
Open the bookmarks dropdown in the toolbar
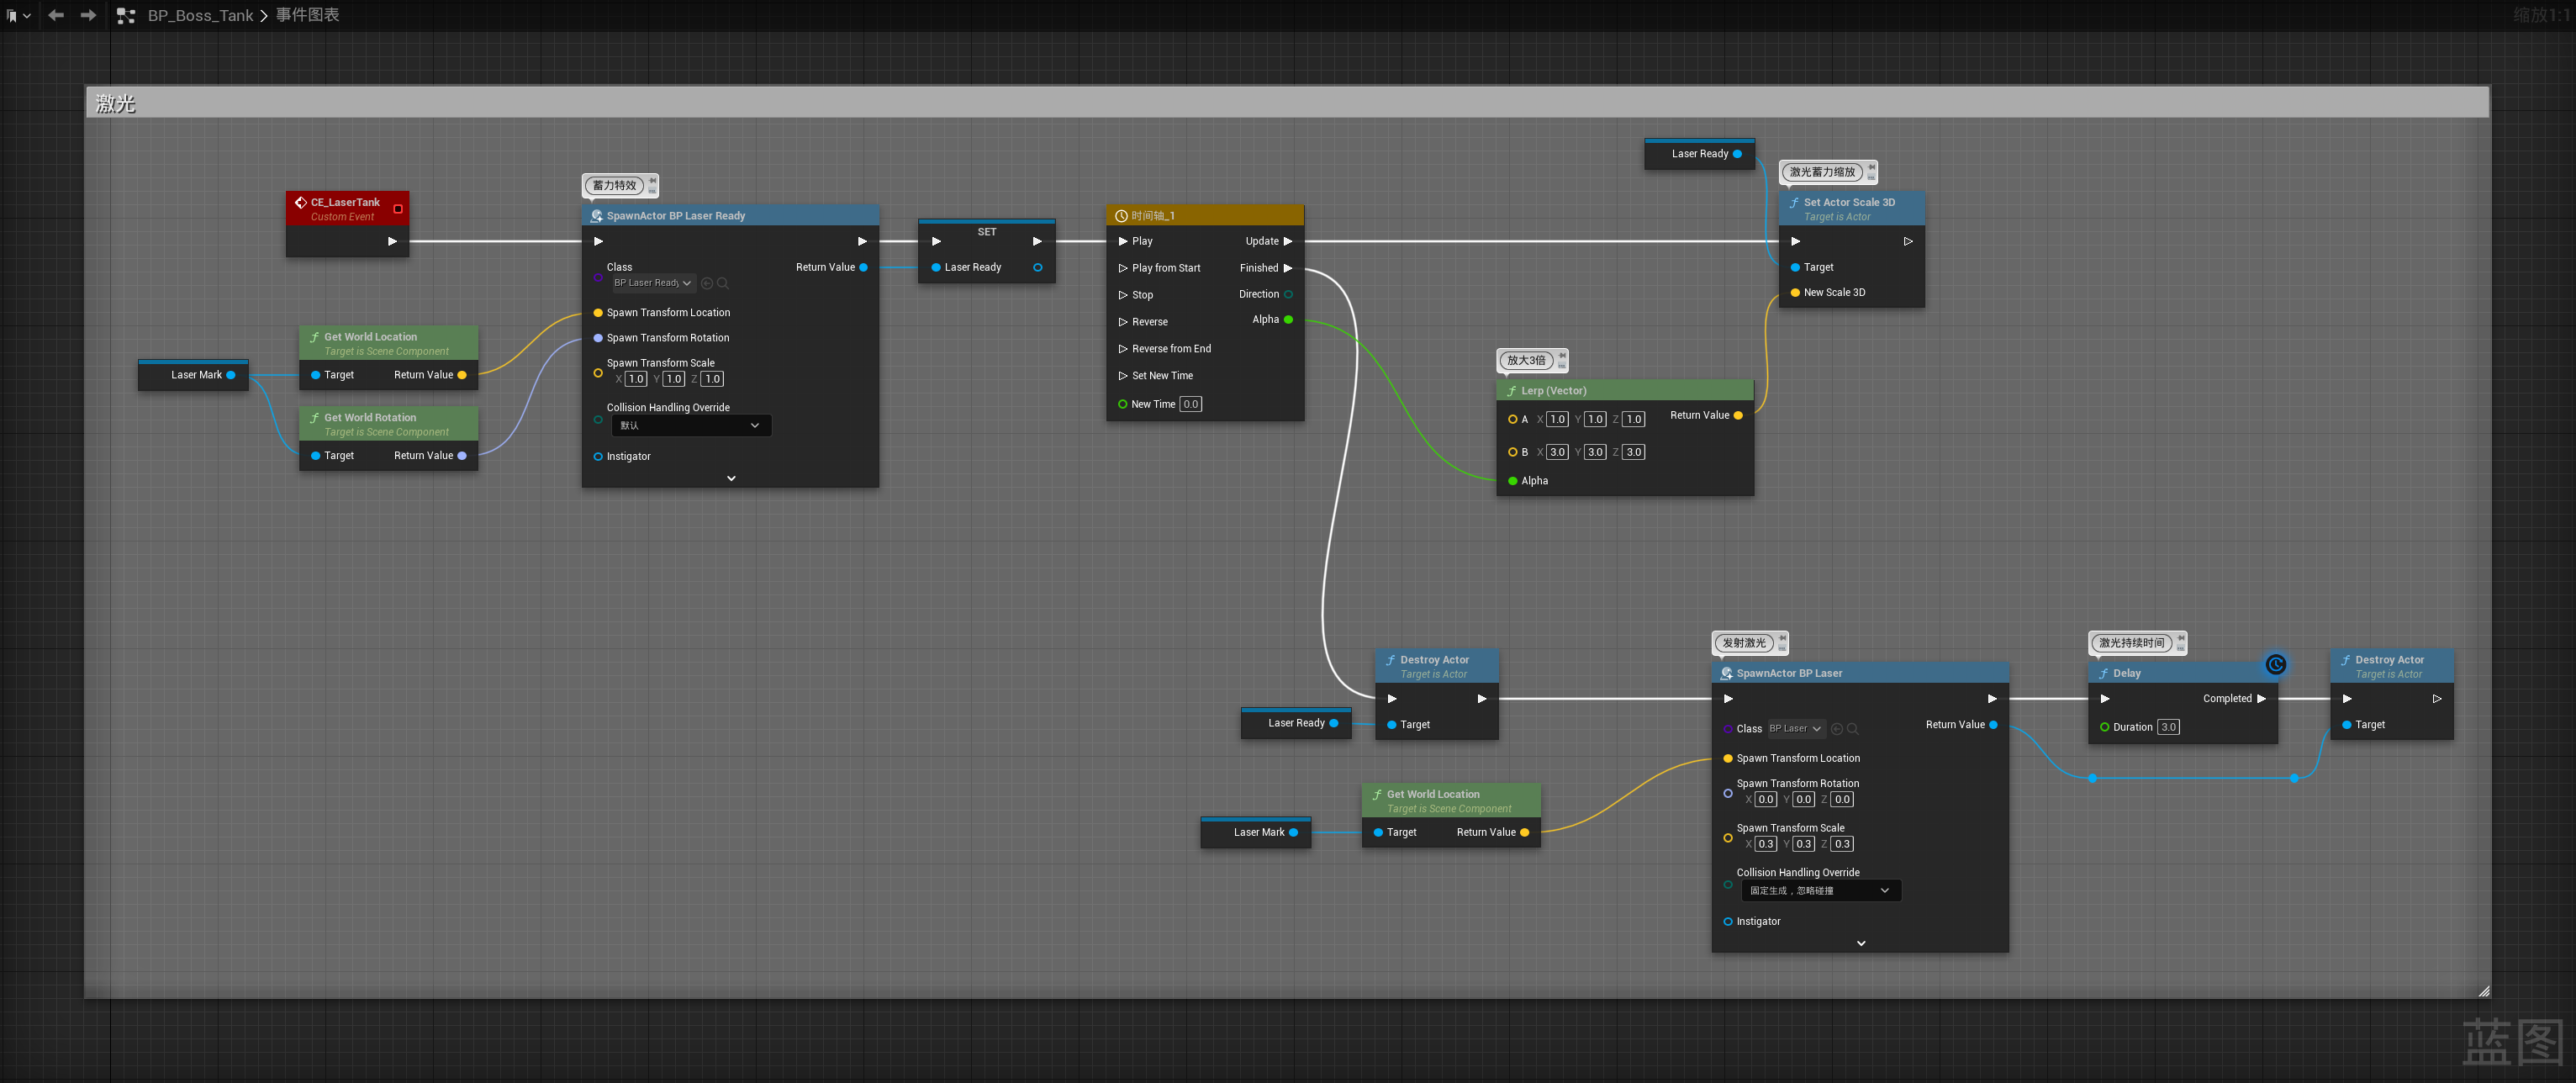click(18, 15)
